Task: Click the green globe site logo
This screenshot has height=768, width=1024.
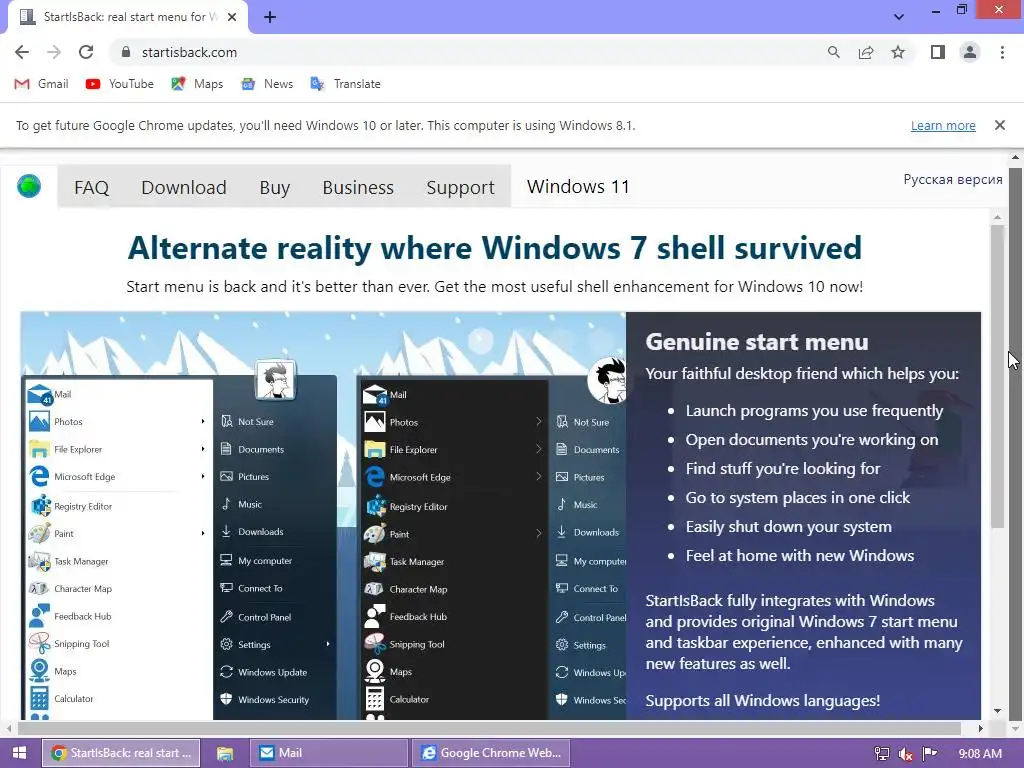Action: click(x=29, y=186)
